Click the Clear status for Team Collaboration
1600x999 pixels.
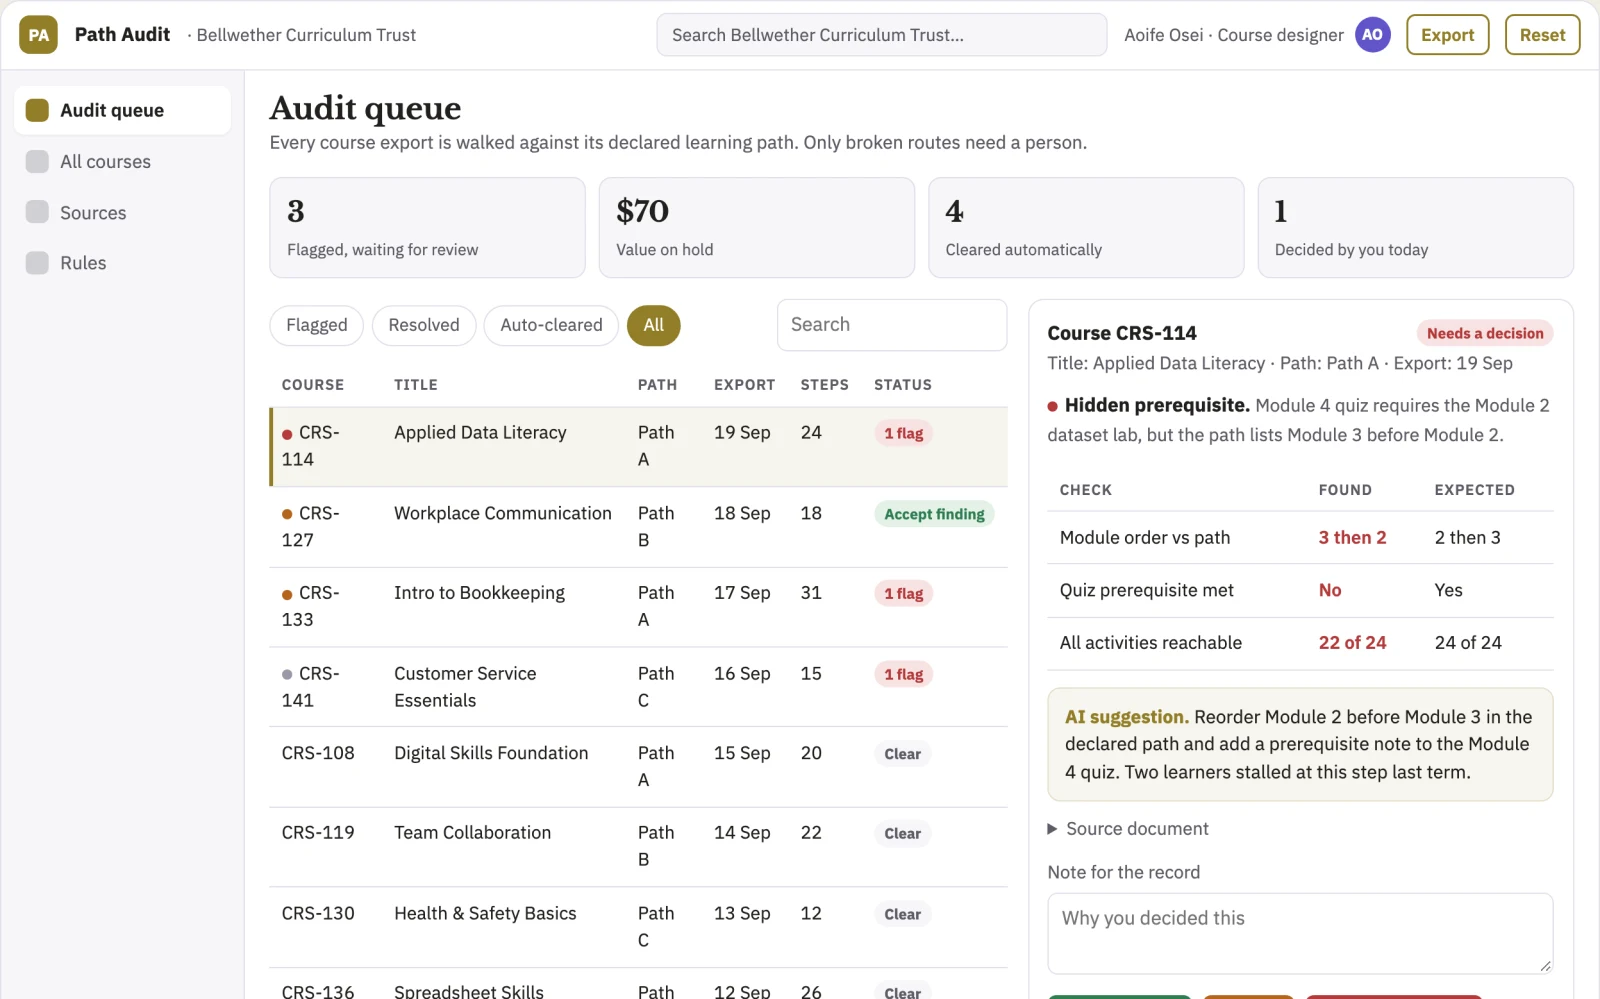tap(902, 834)
